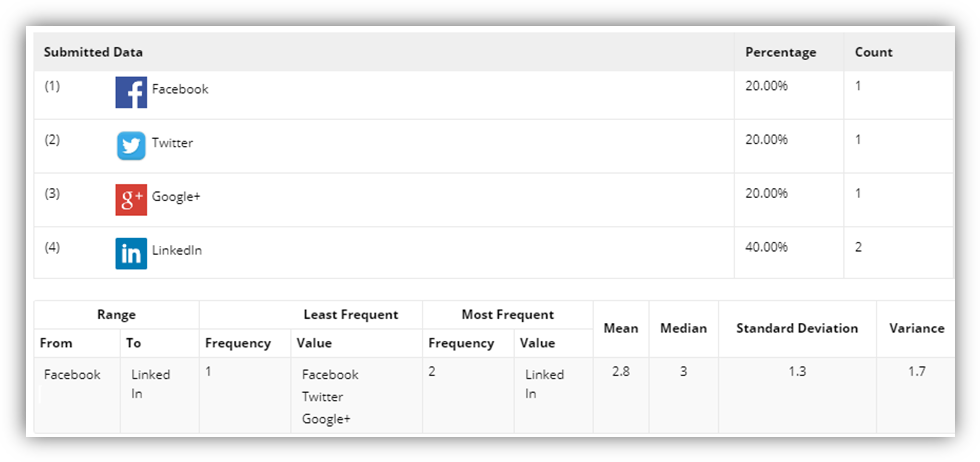Click the Least Frequent header cell
The width and height of the screenshot is (980, 462).
click(x=350, y=315)
